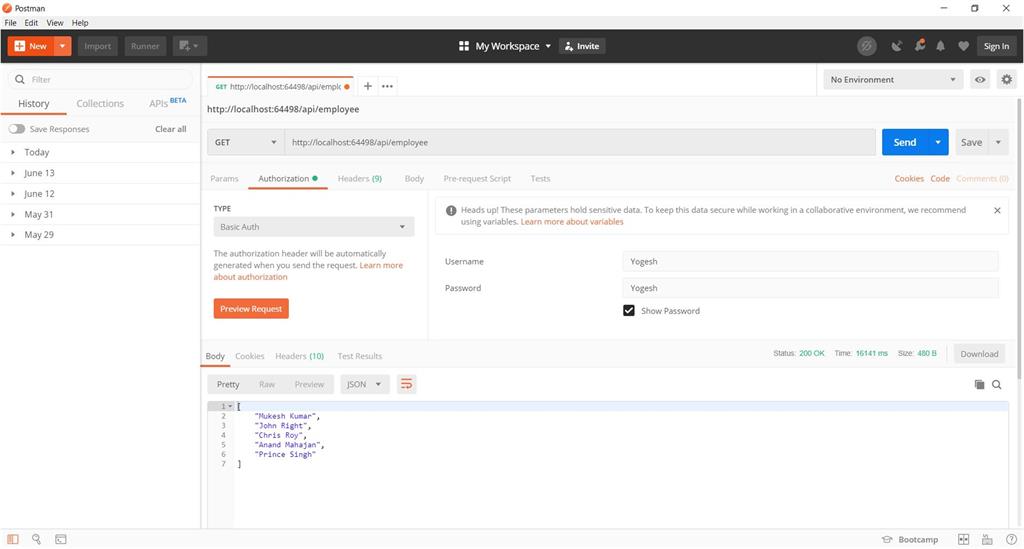Open the Test Results tab
The image size is (1024, 549).
pyautogui.click(x=360, y=356)
